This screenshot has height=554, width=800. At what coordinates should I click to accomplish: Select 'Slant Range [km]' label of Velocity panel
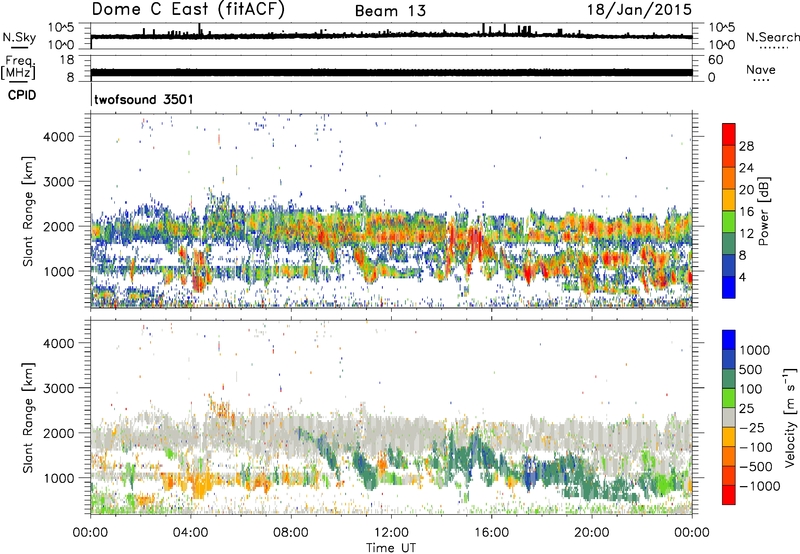[x=28, y=417]
